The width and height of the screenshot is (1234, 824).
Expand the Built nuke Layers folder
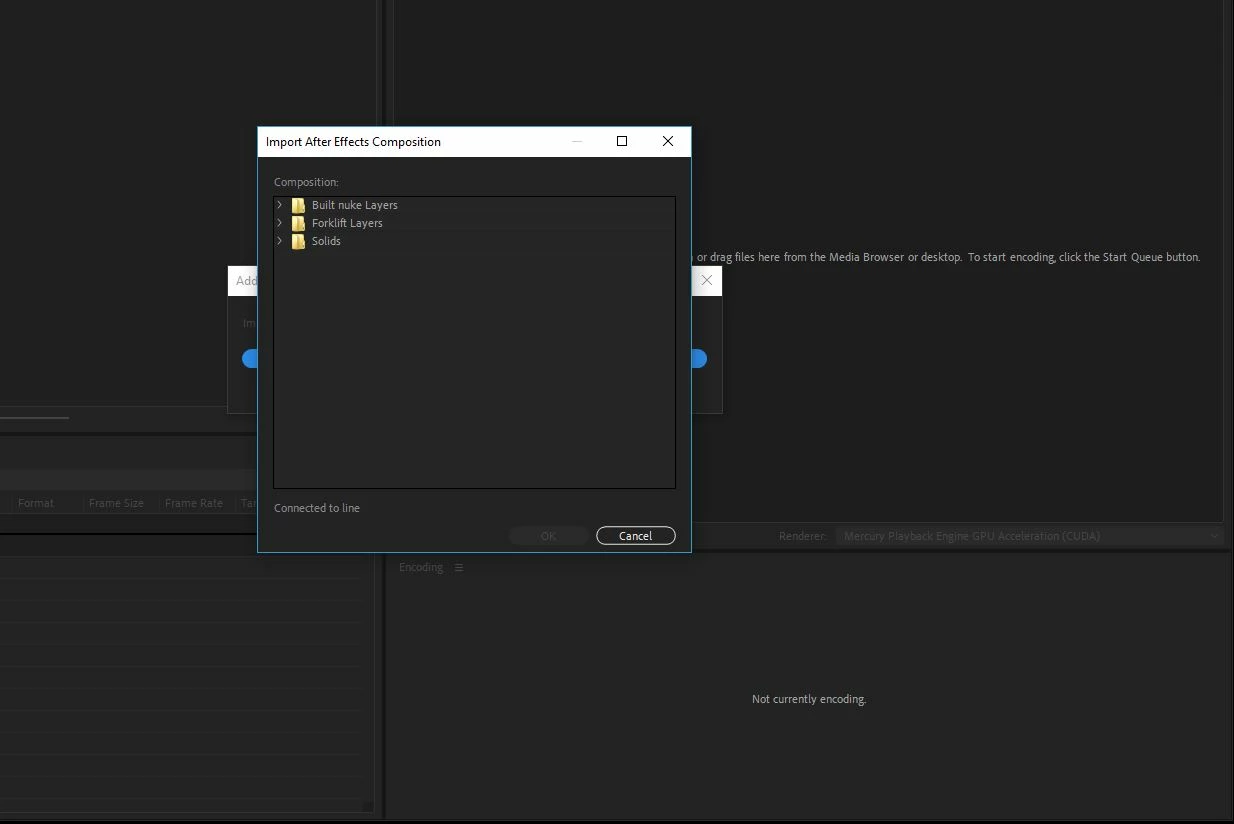tap(280, 205)
